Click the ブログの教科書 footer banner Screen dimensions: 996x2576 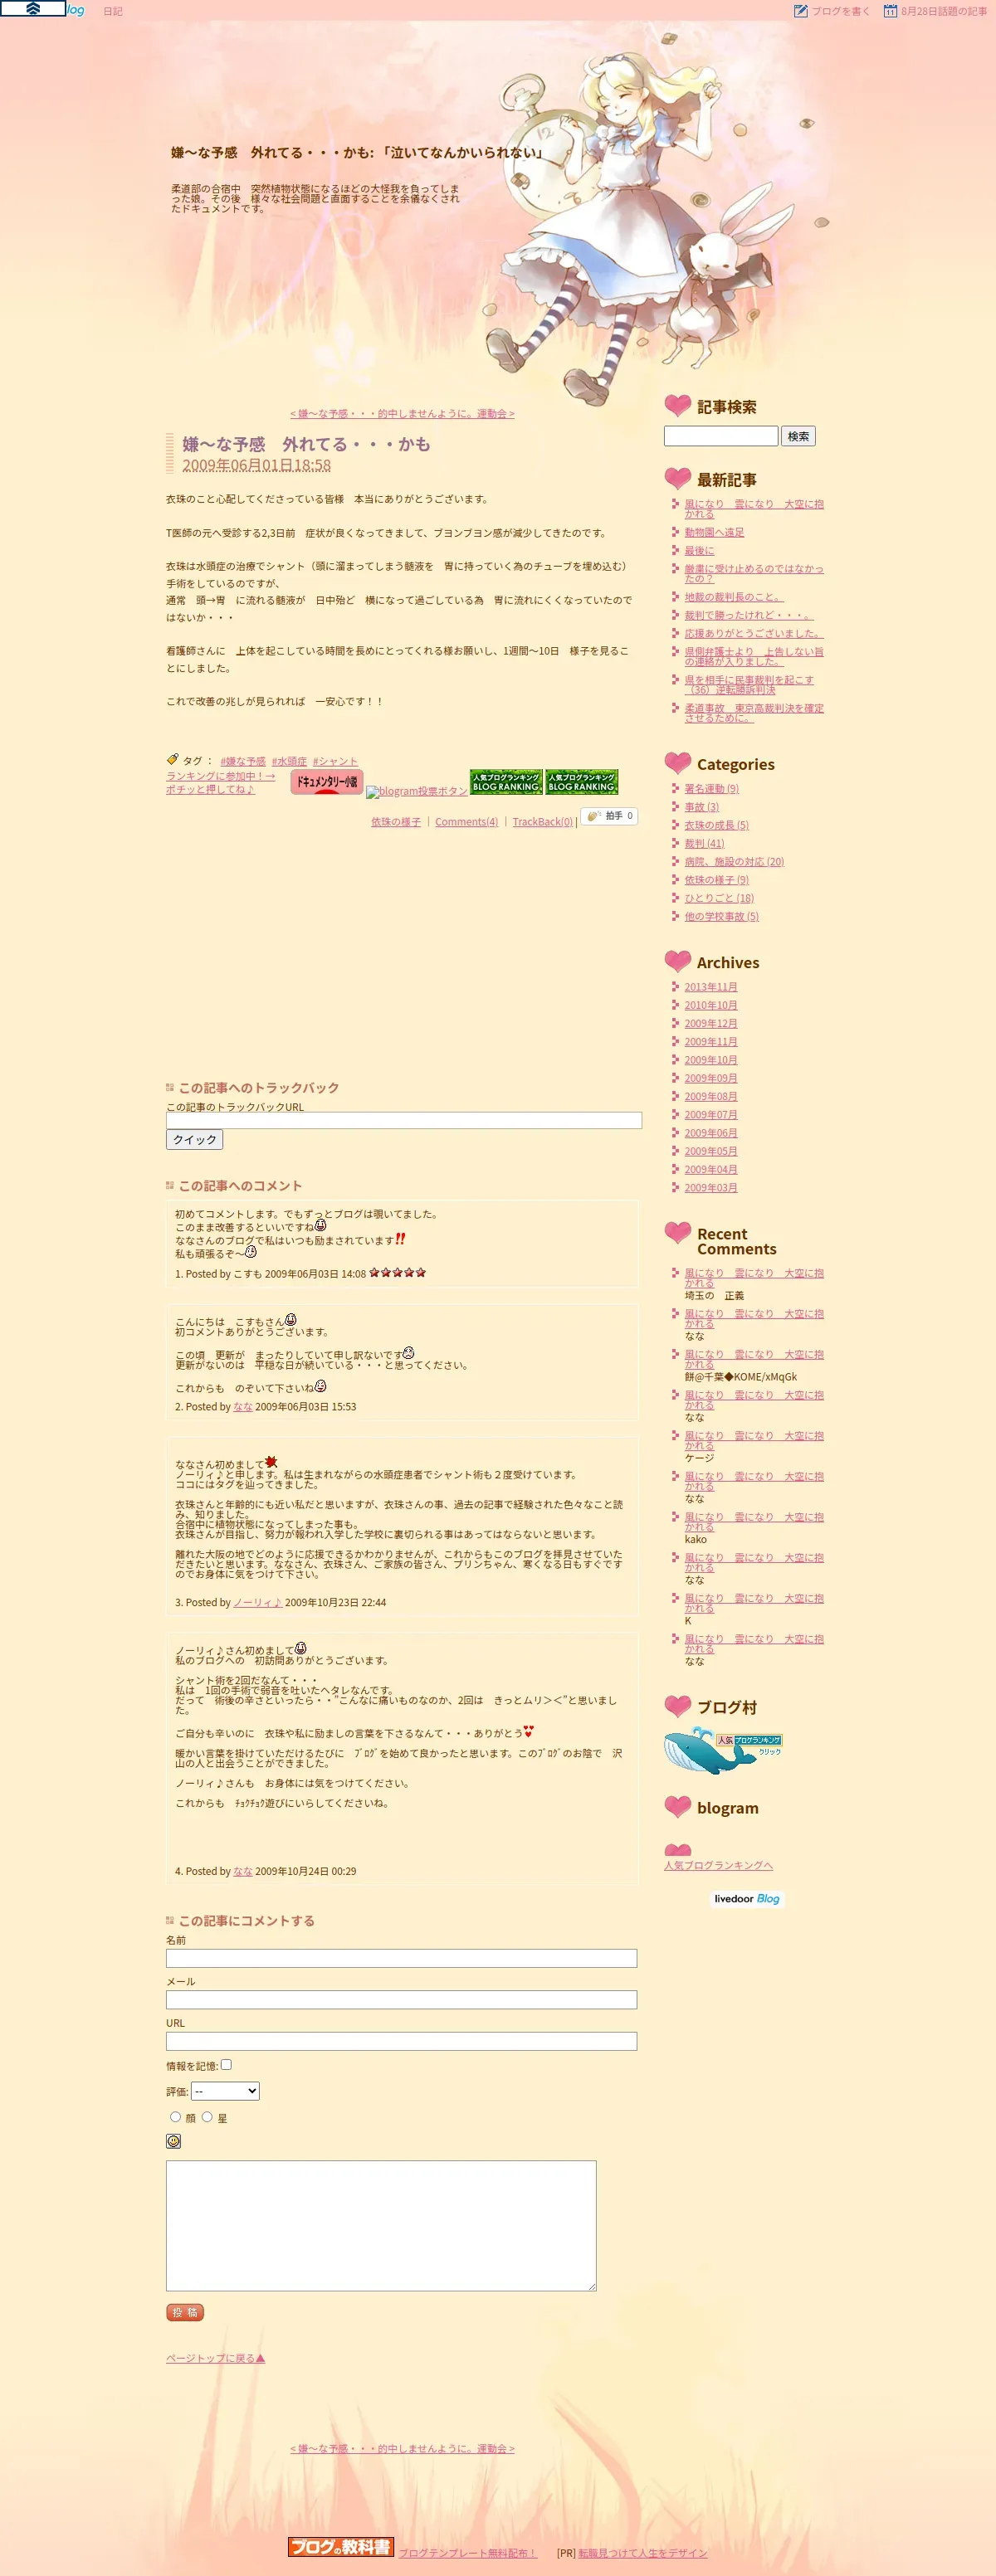[x=341, y=2547]
